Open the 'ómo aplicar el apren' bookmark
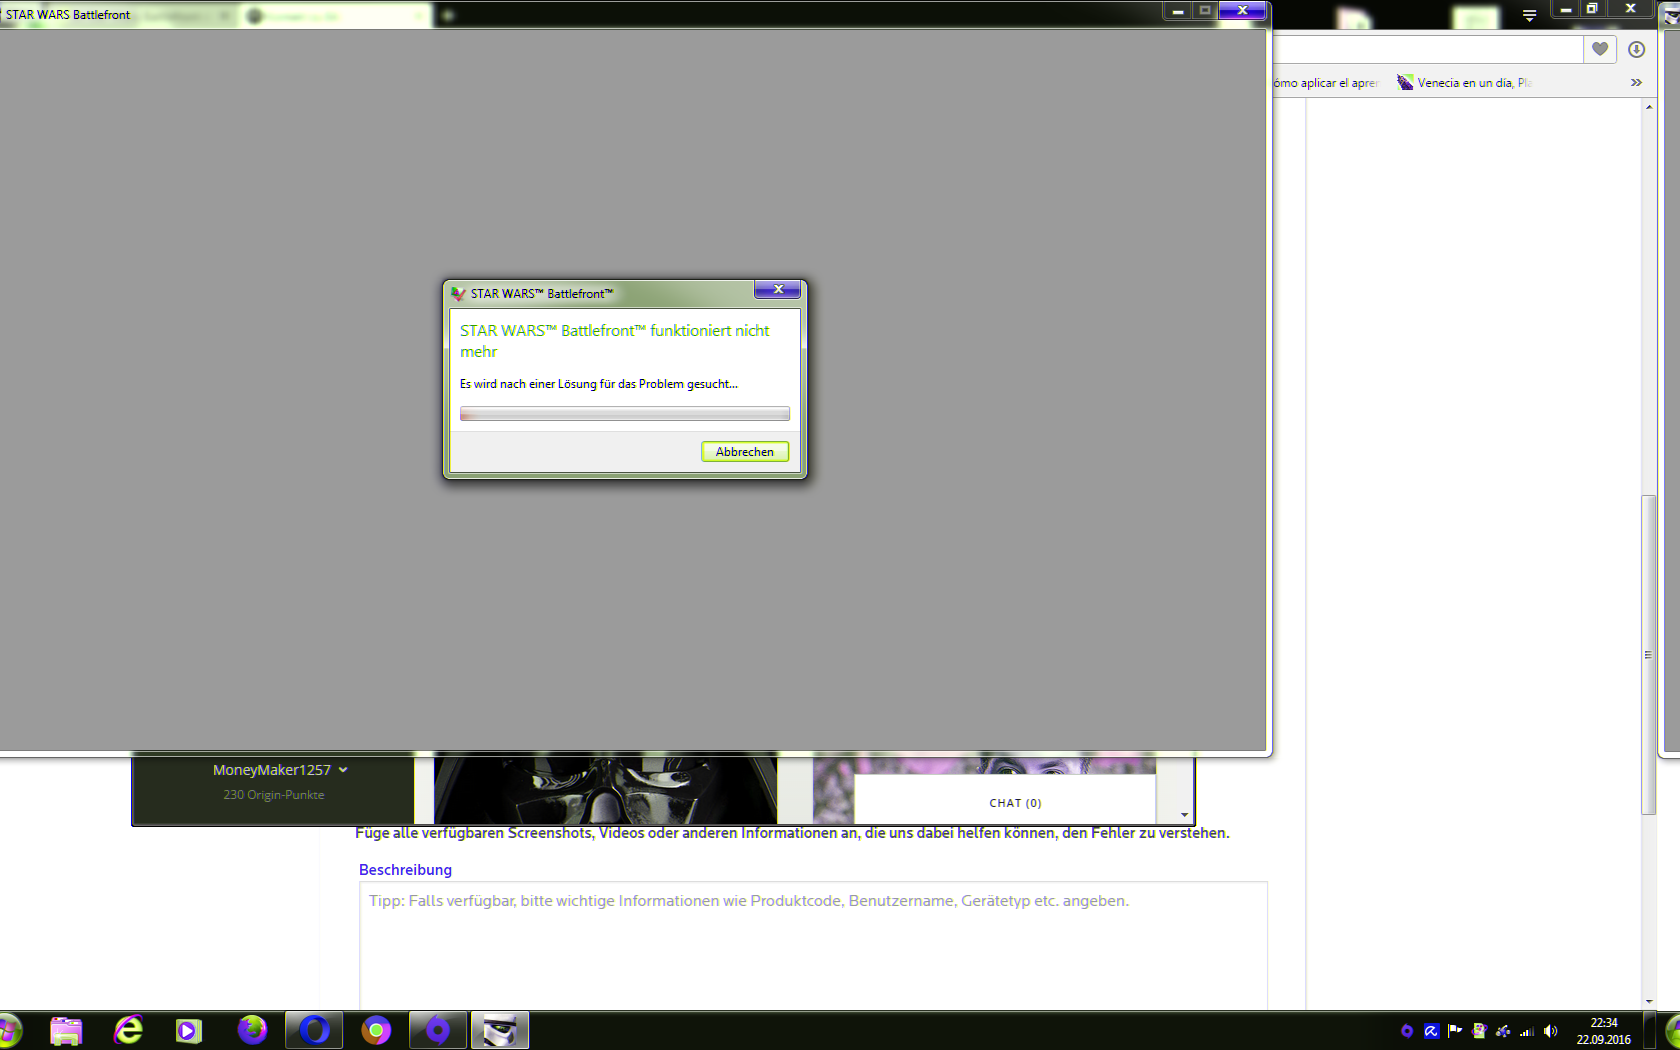This screenshot has height=1050, width=1680. pos(1325,83)
